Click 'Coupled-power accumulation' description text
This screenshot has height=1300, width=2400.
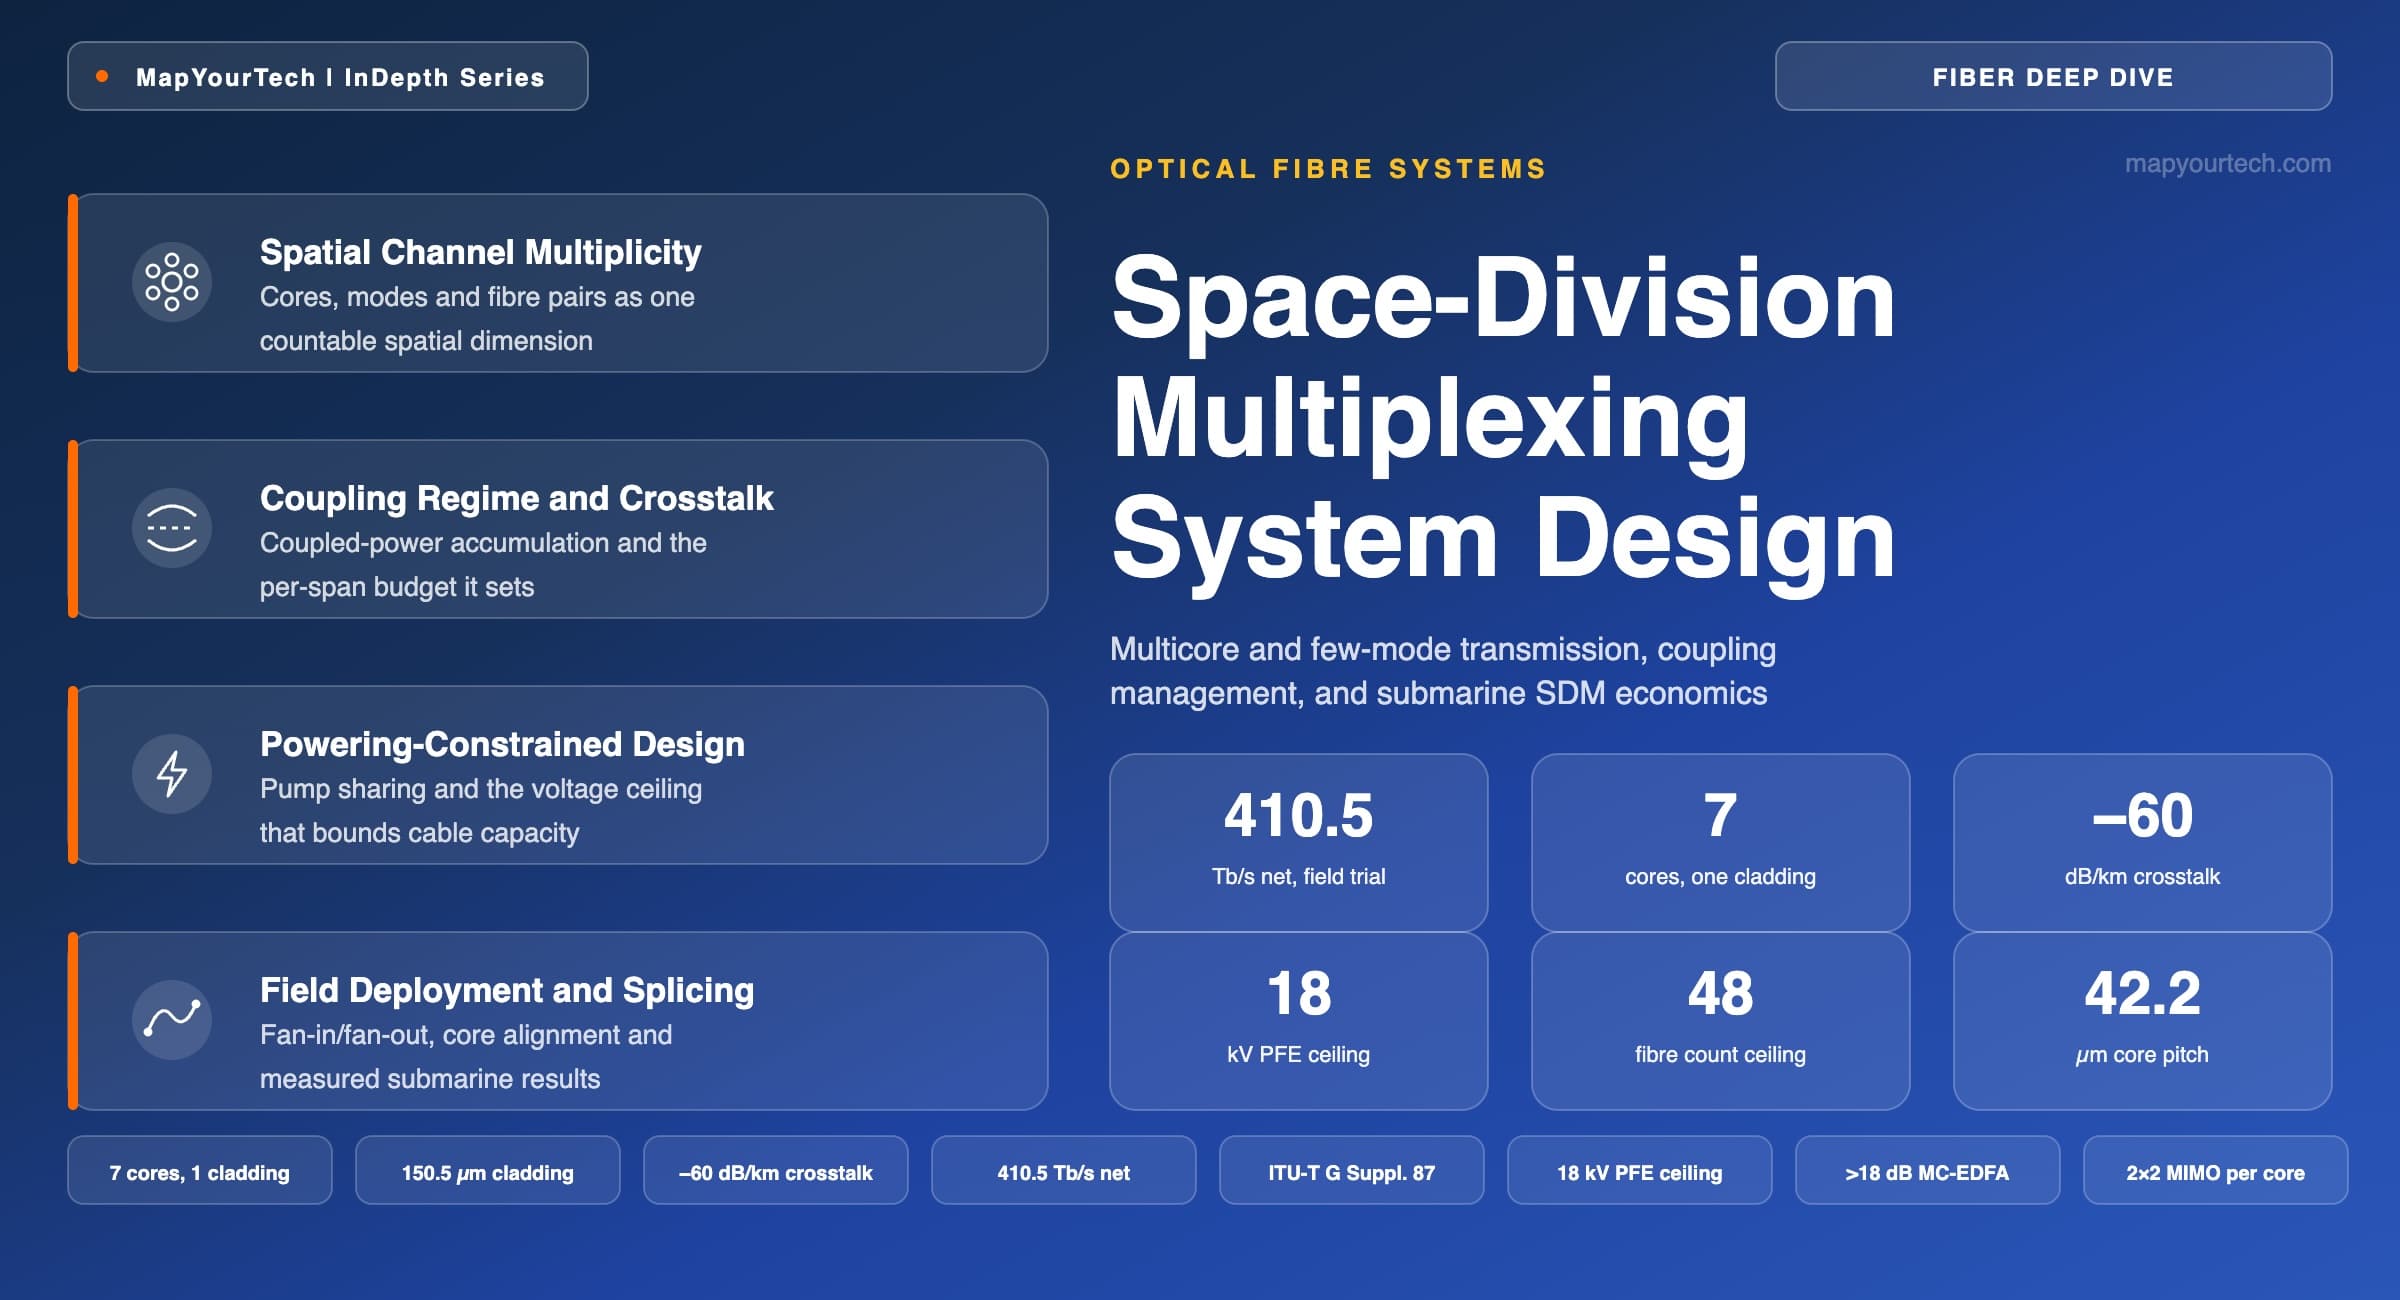483,565
